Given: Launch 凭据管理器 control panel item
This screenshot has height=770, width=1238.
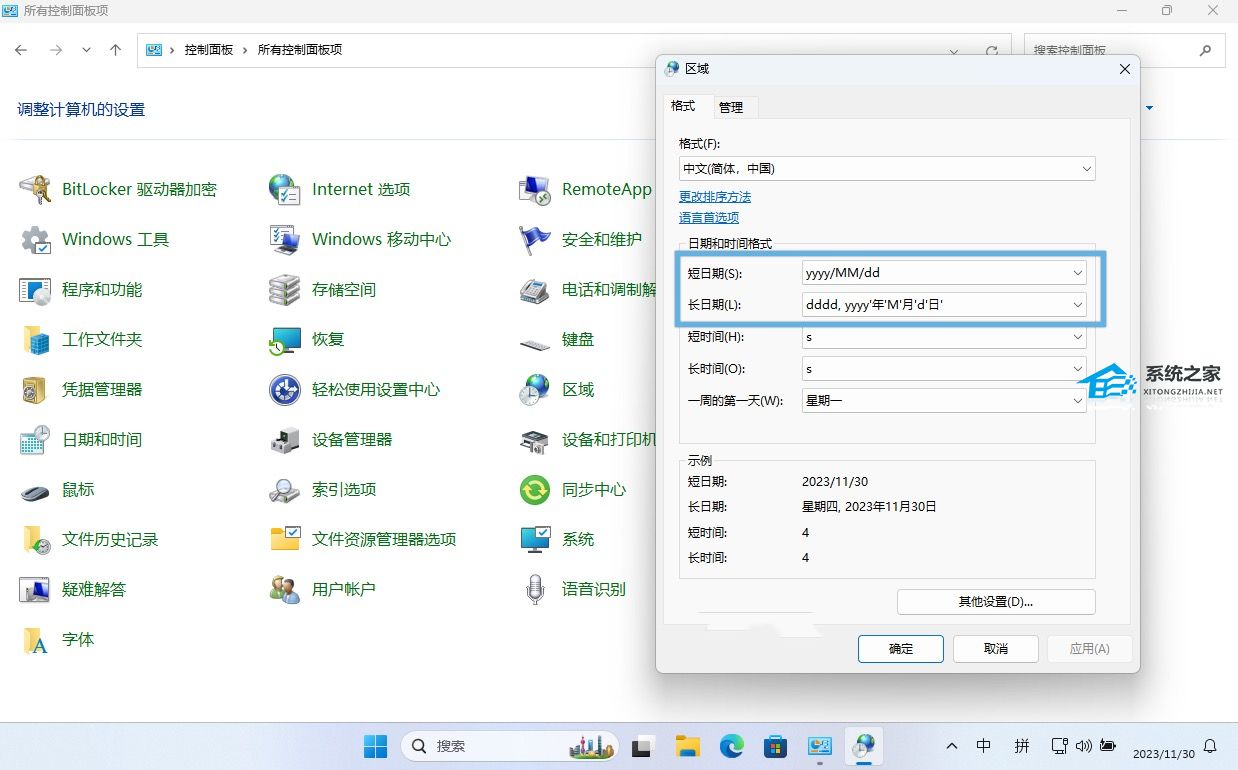Looking at the screenshot, I should (35, 389).
